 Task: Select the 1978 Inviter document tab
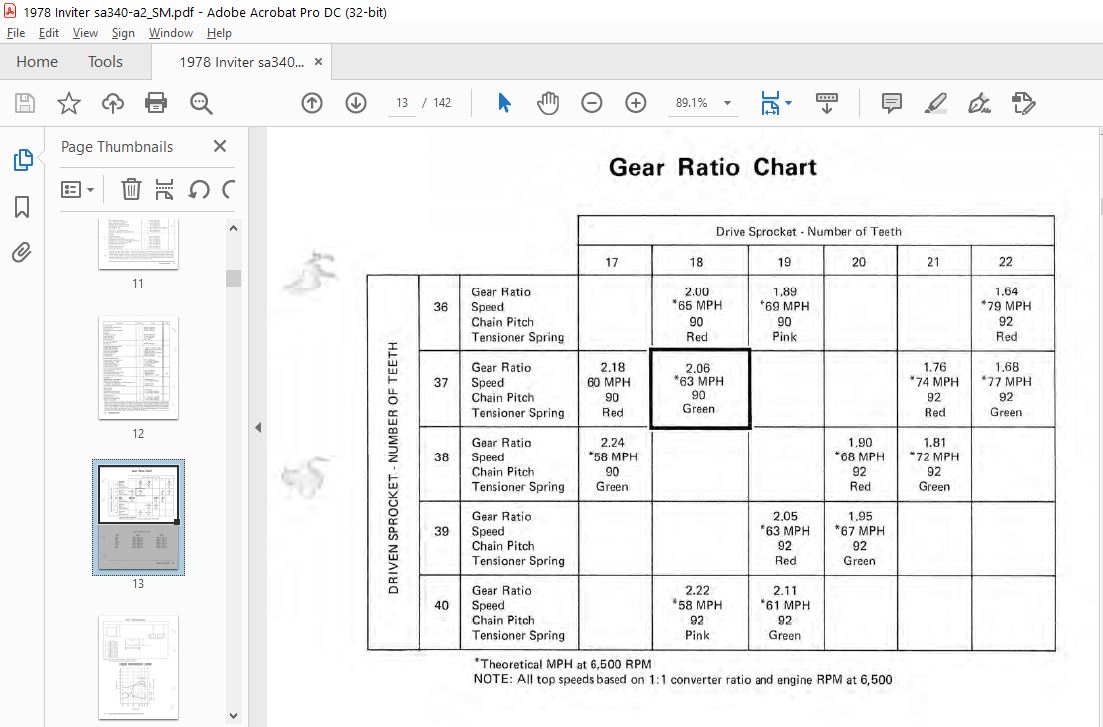pos(241,62)
